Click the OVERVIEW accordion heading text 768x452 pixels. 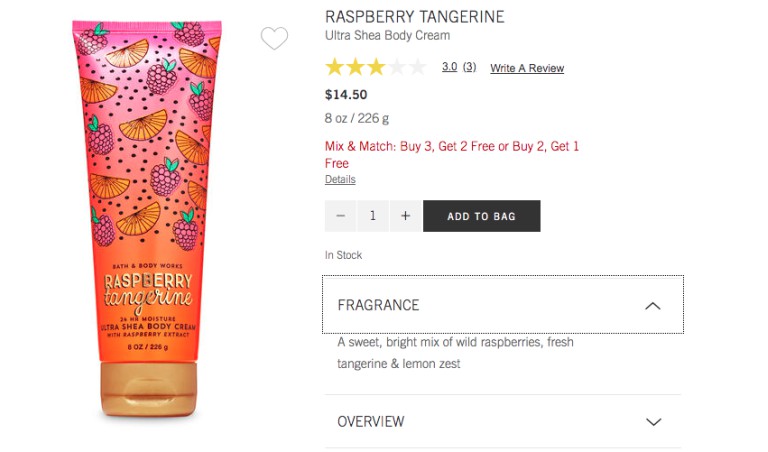pyautogui.click(x=371, y=422)
